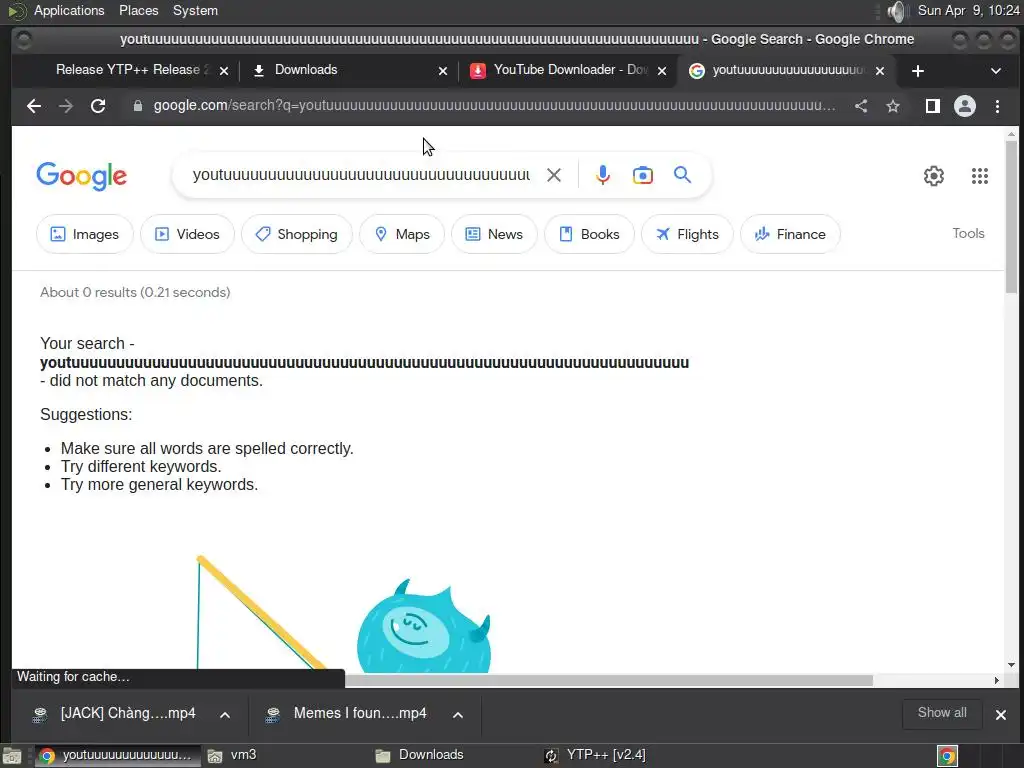This screenshot has height=768, width=1024.
Task: Open a new Chrome tab
Action: 918,71
